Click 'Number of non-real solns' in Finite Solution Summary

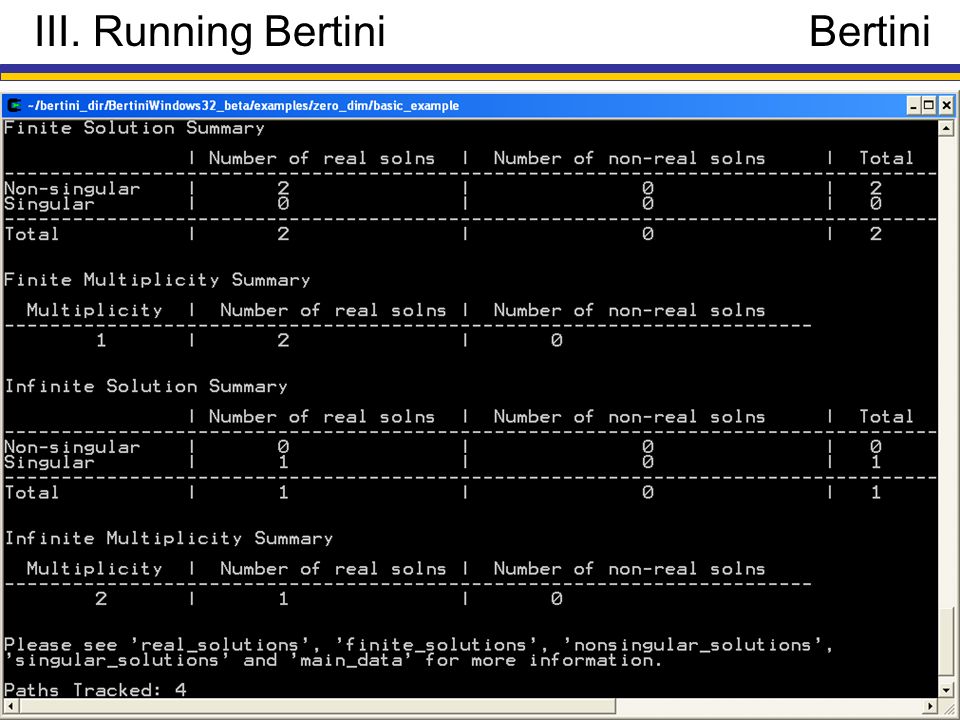[629, 159]
